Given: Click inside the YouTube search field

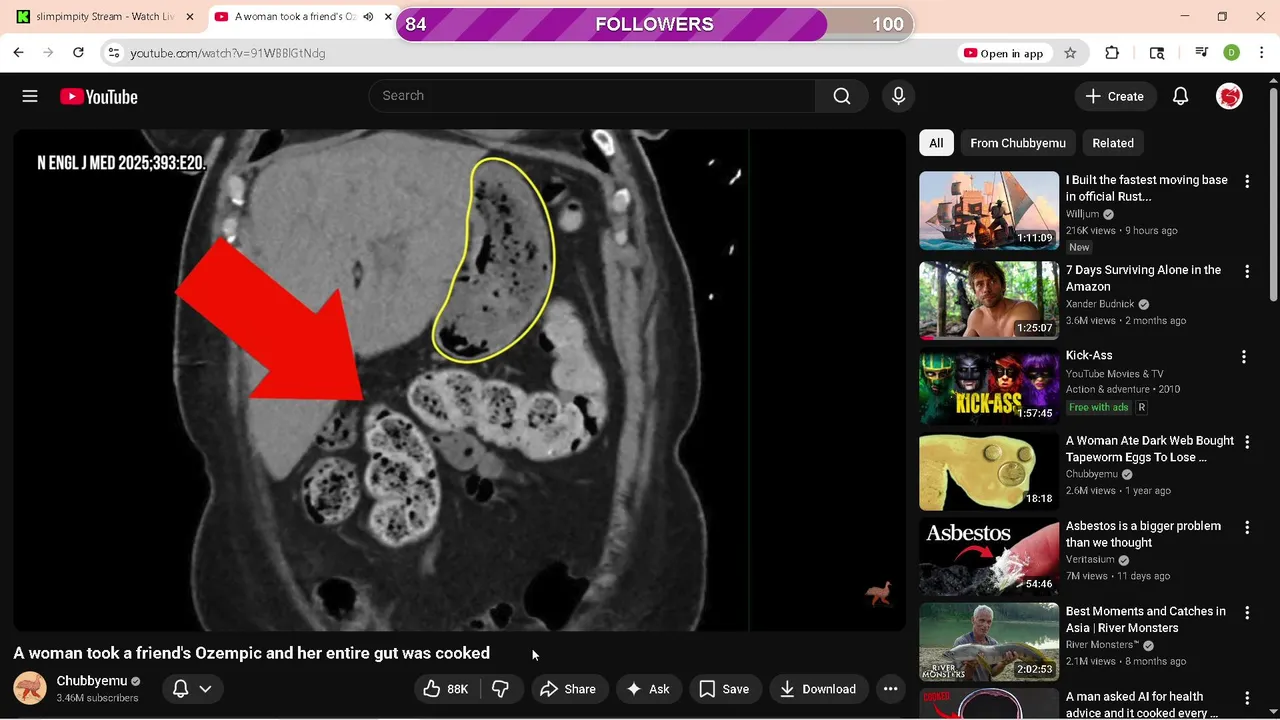Looking at the screenshot, I should [x=592, y=96].
